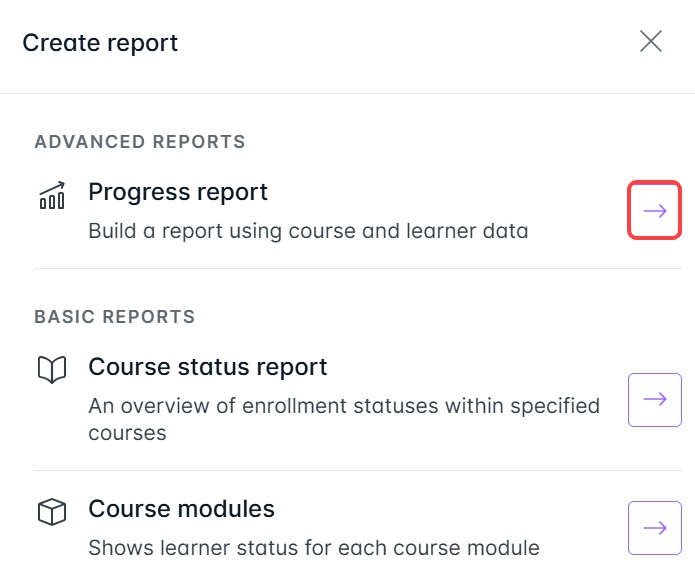Choose the "Course status report" title
Screen dimensions: 695x573
[208, 367]
